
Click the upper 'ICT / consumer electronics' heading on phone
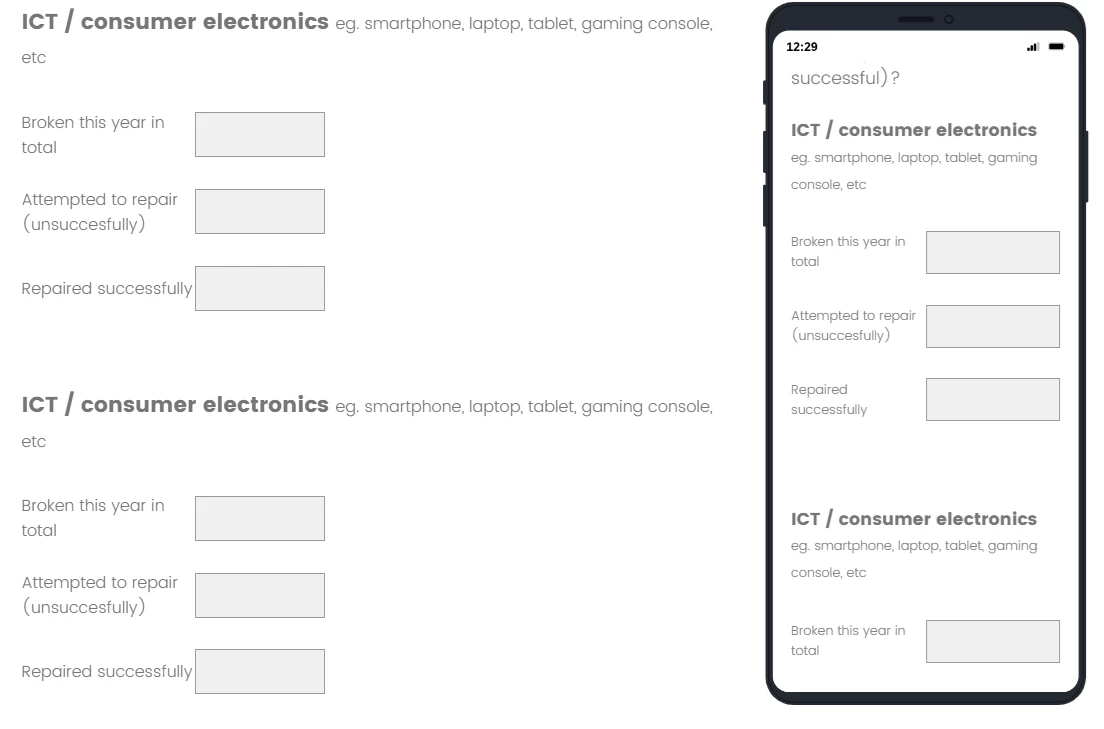click(913, 130)
